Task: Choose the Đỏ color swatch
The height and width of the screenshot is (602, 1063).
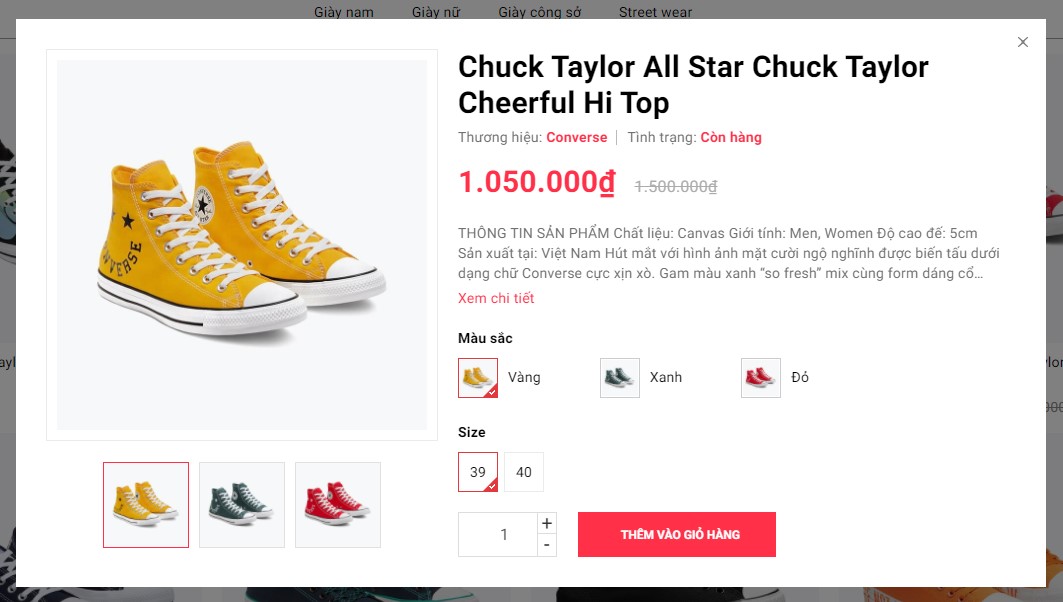Action: (761, 378)
